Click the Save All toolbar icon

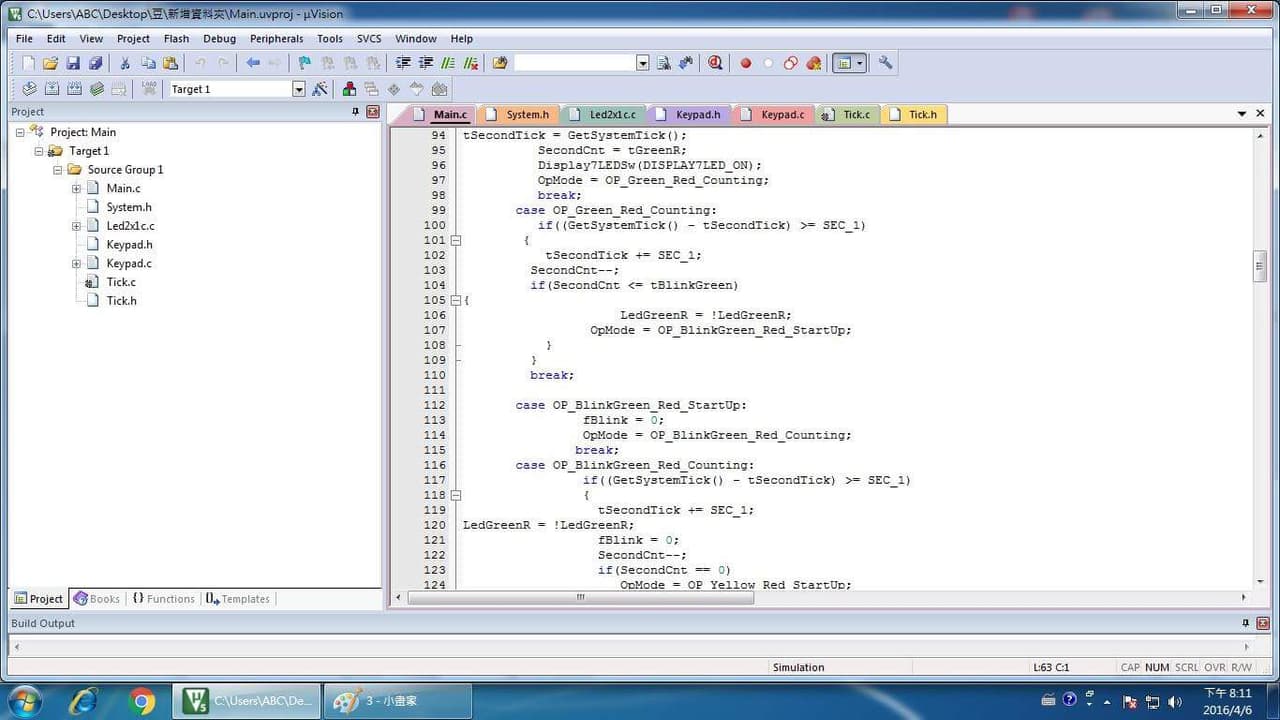(95, 63)
